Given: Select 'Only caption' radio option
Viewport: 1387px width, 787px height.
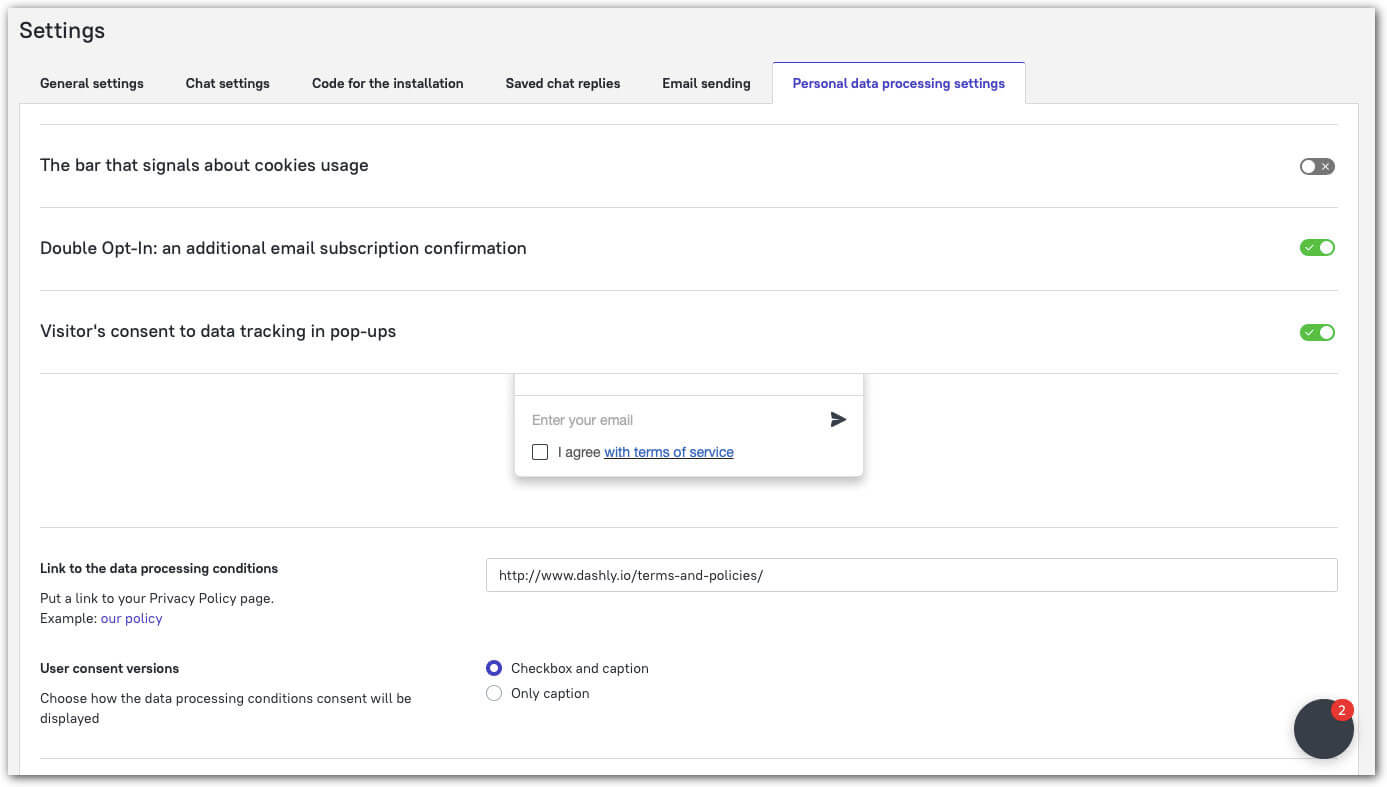Looking at the screenshot, I should [494, 693].
